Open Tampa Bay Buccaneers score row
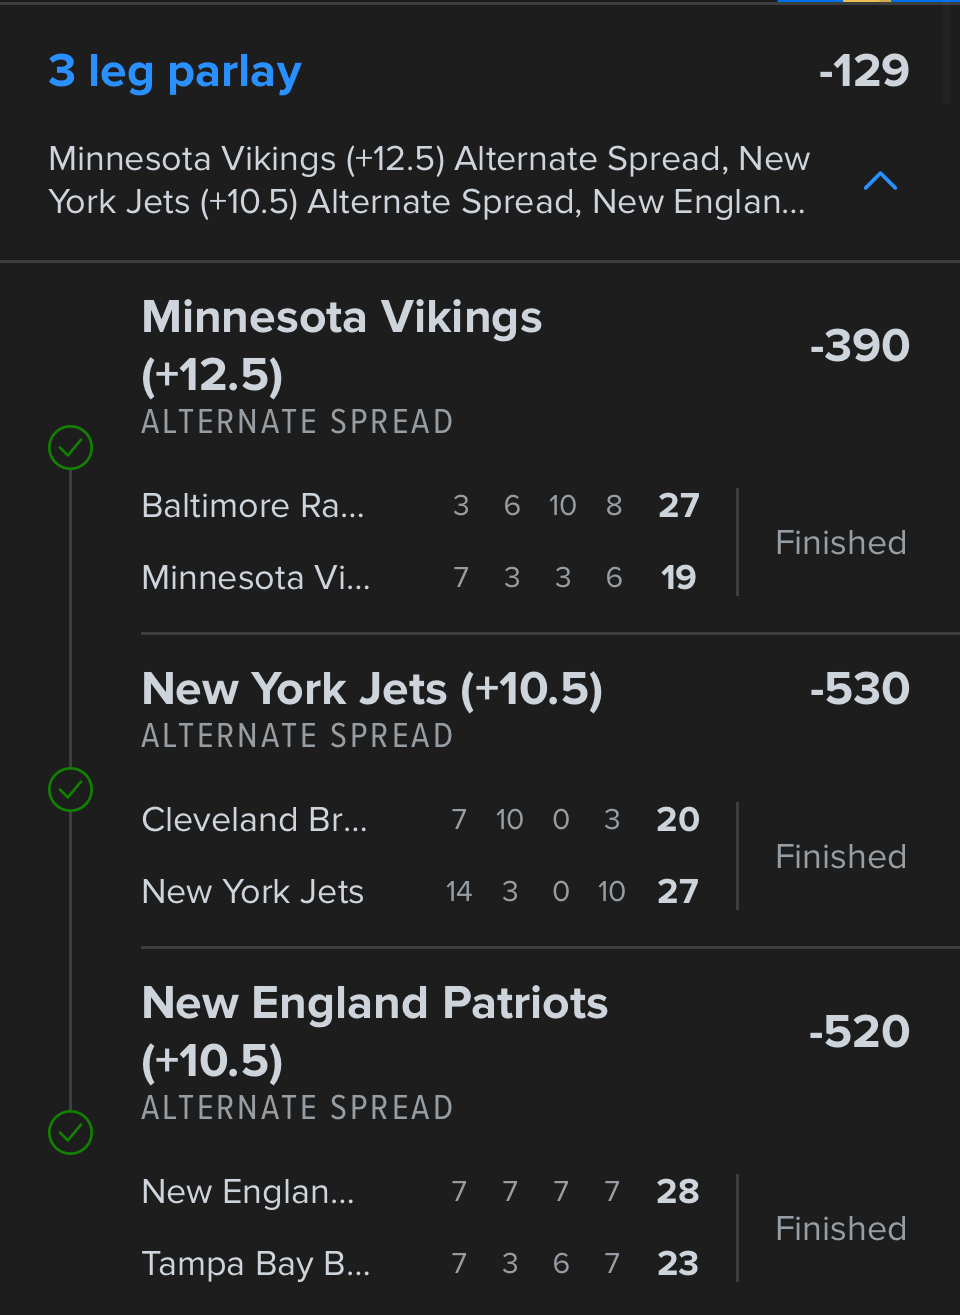The image size is (960, 1315). [x=420, y=1264]
